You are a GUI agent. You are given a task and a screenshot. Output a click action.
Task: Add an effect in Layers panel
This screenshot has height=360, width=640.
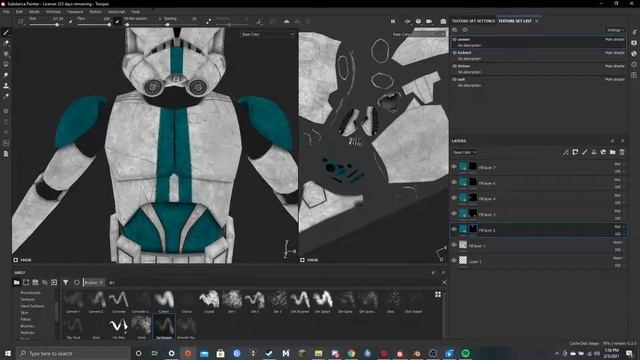coord(566,152)
